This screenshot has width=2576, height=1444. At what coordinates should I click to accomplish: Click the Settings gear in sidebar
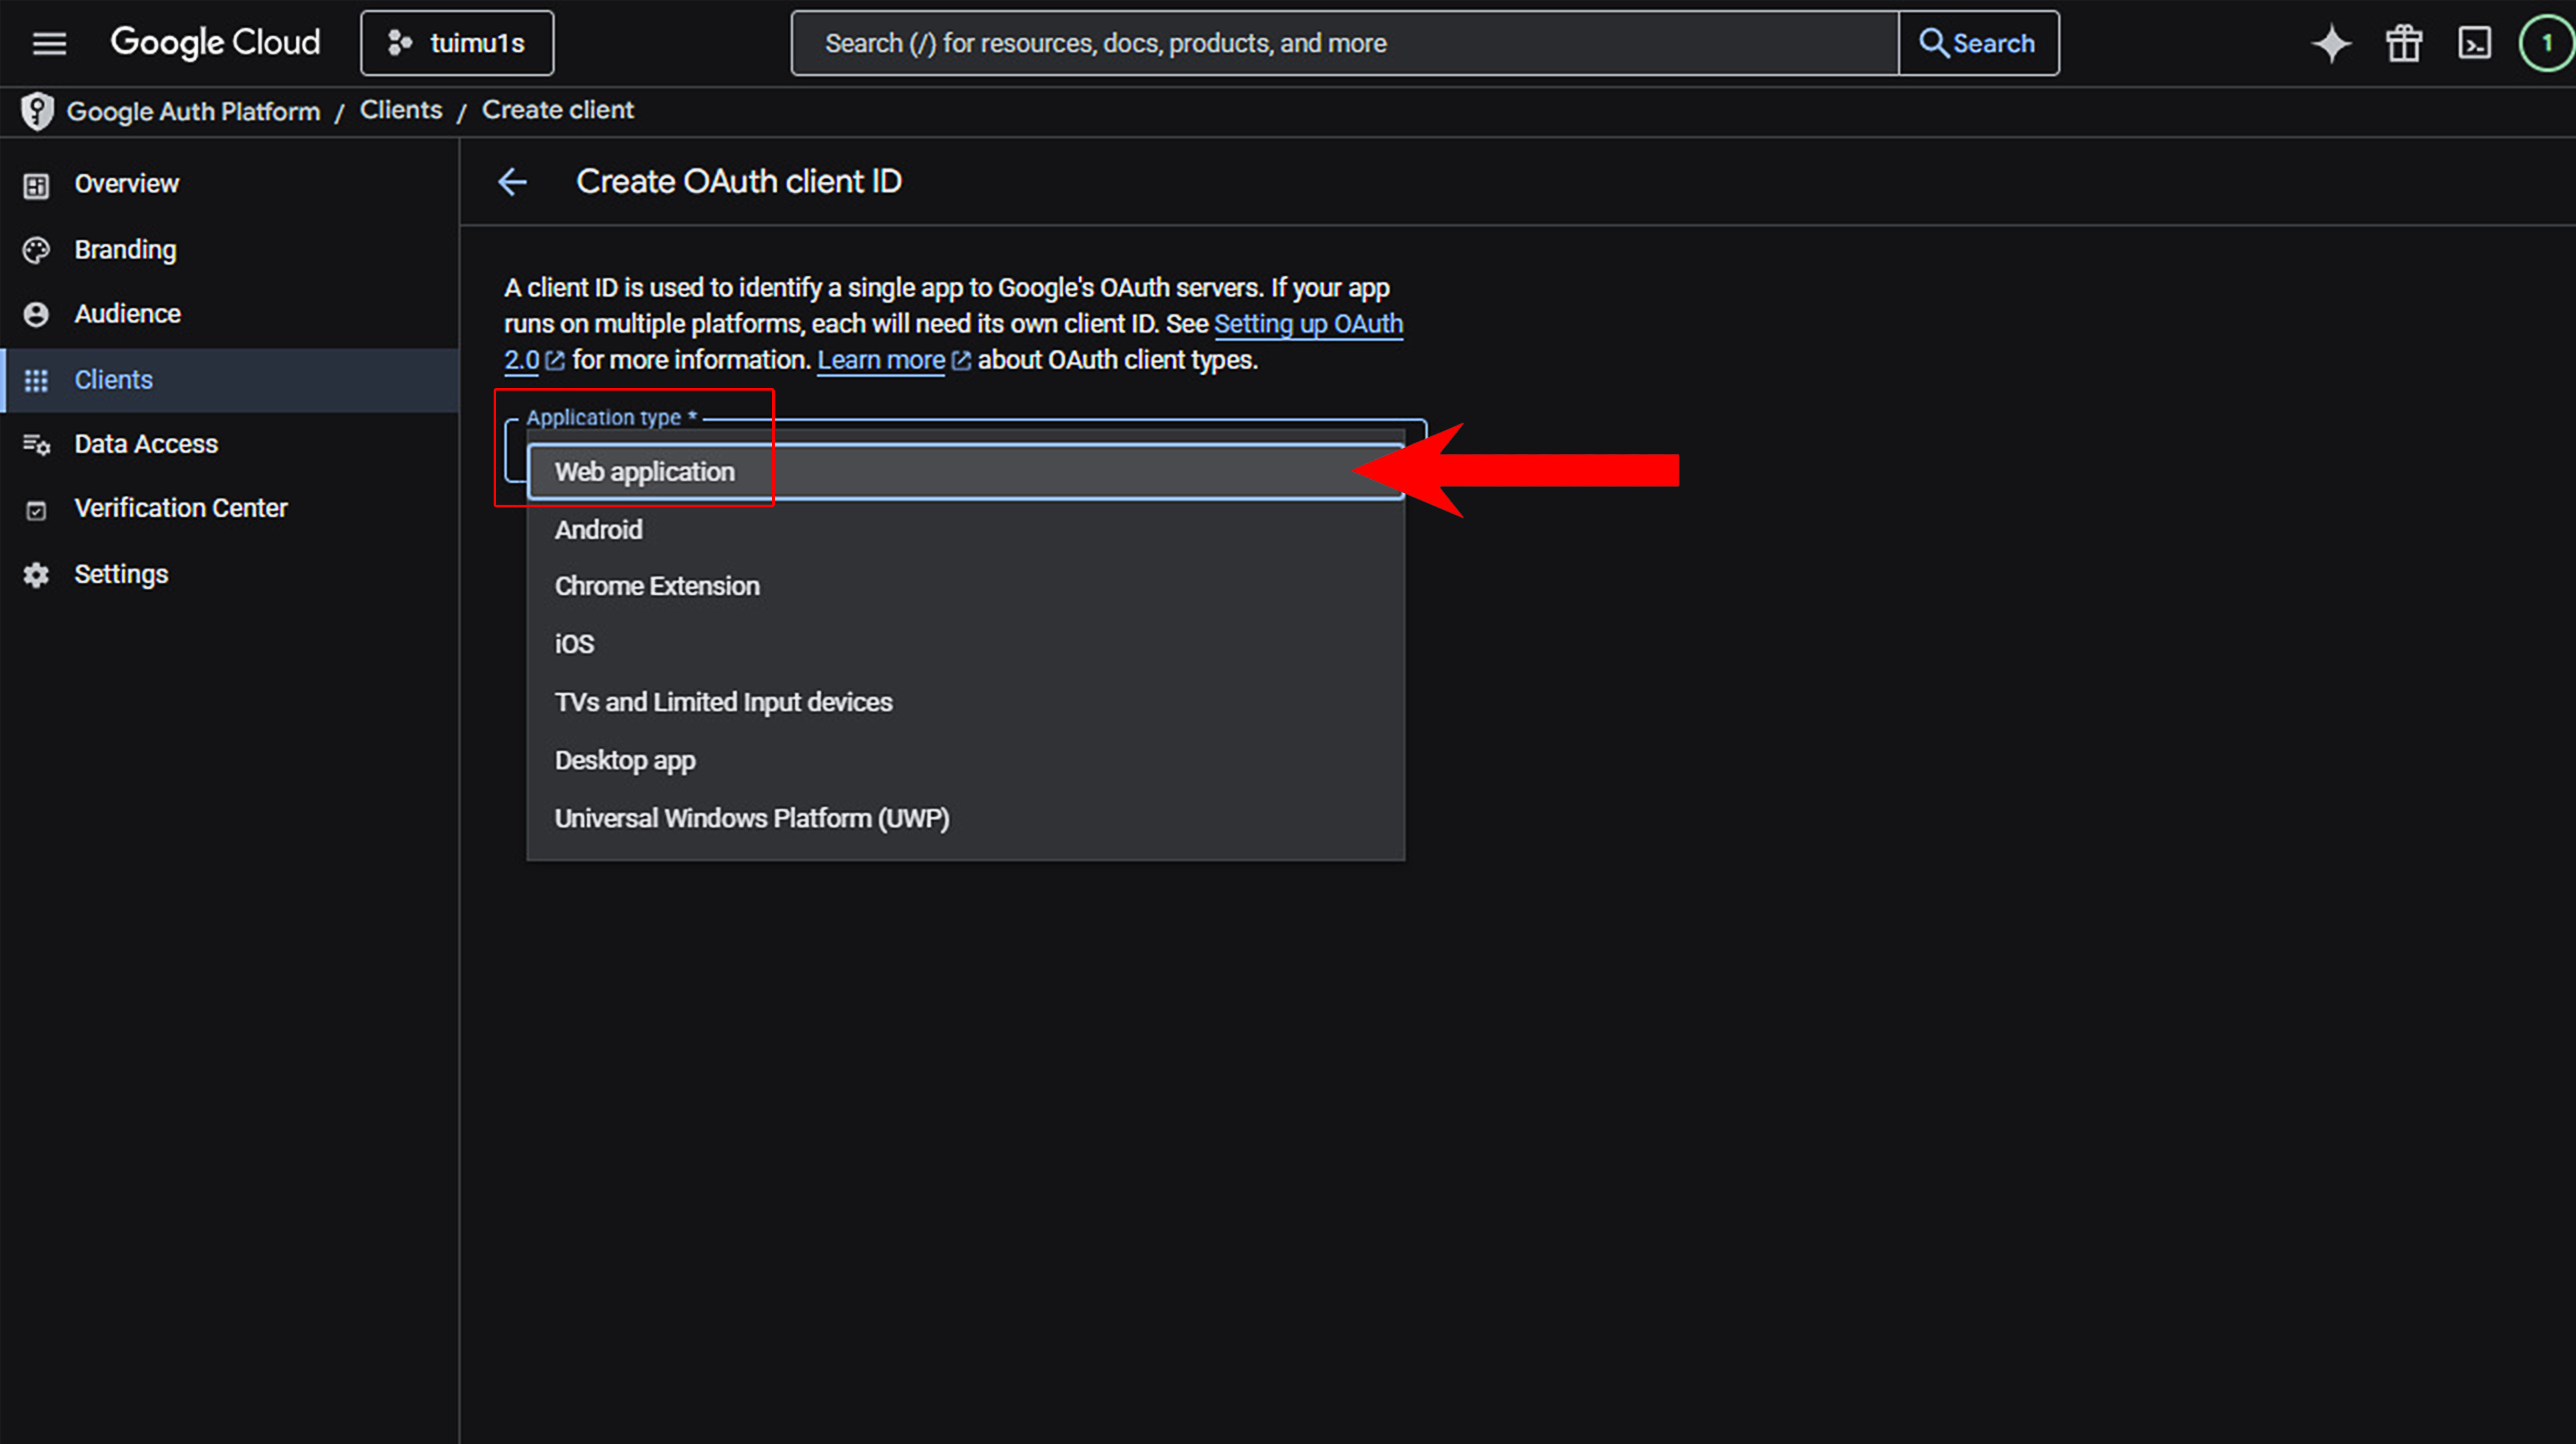pyautogui.click(x=37, y=575)
